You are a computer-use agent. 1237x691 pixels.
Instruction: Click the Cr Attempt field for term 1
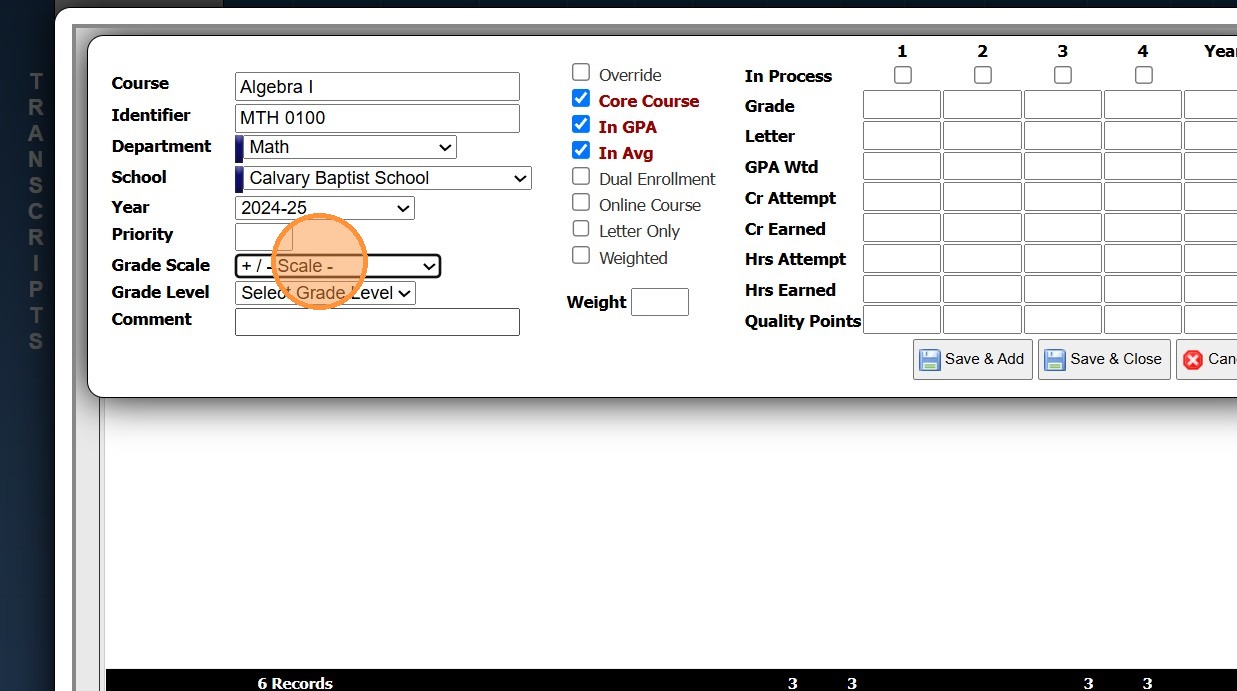(x=902, y=197)
